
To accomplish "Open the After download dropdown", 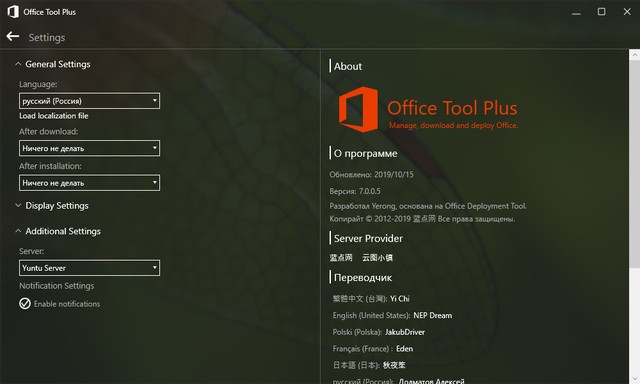I will [x=89, y=148].
